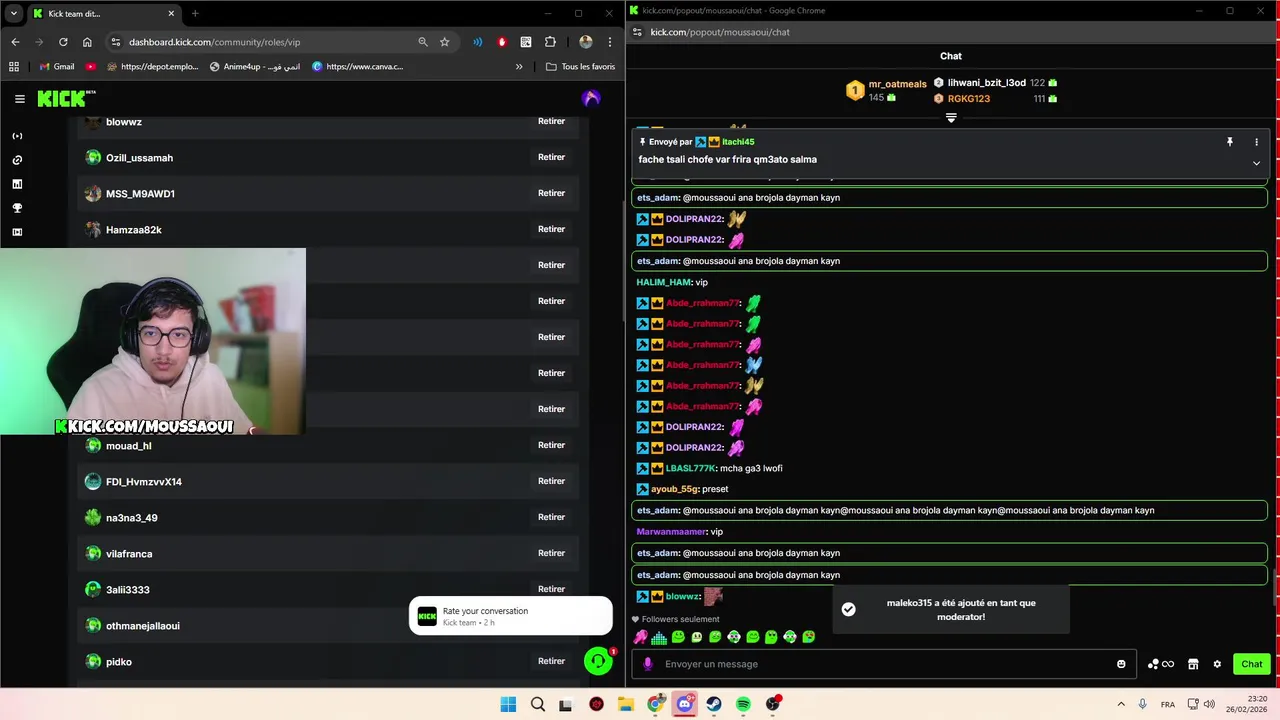1280x720 pixels.
Task: Open the YouTube bookmark
Action: click(x=91, y=67)
